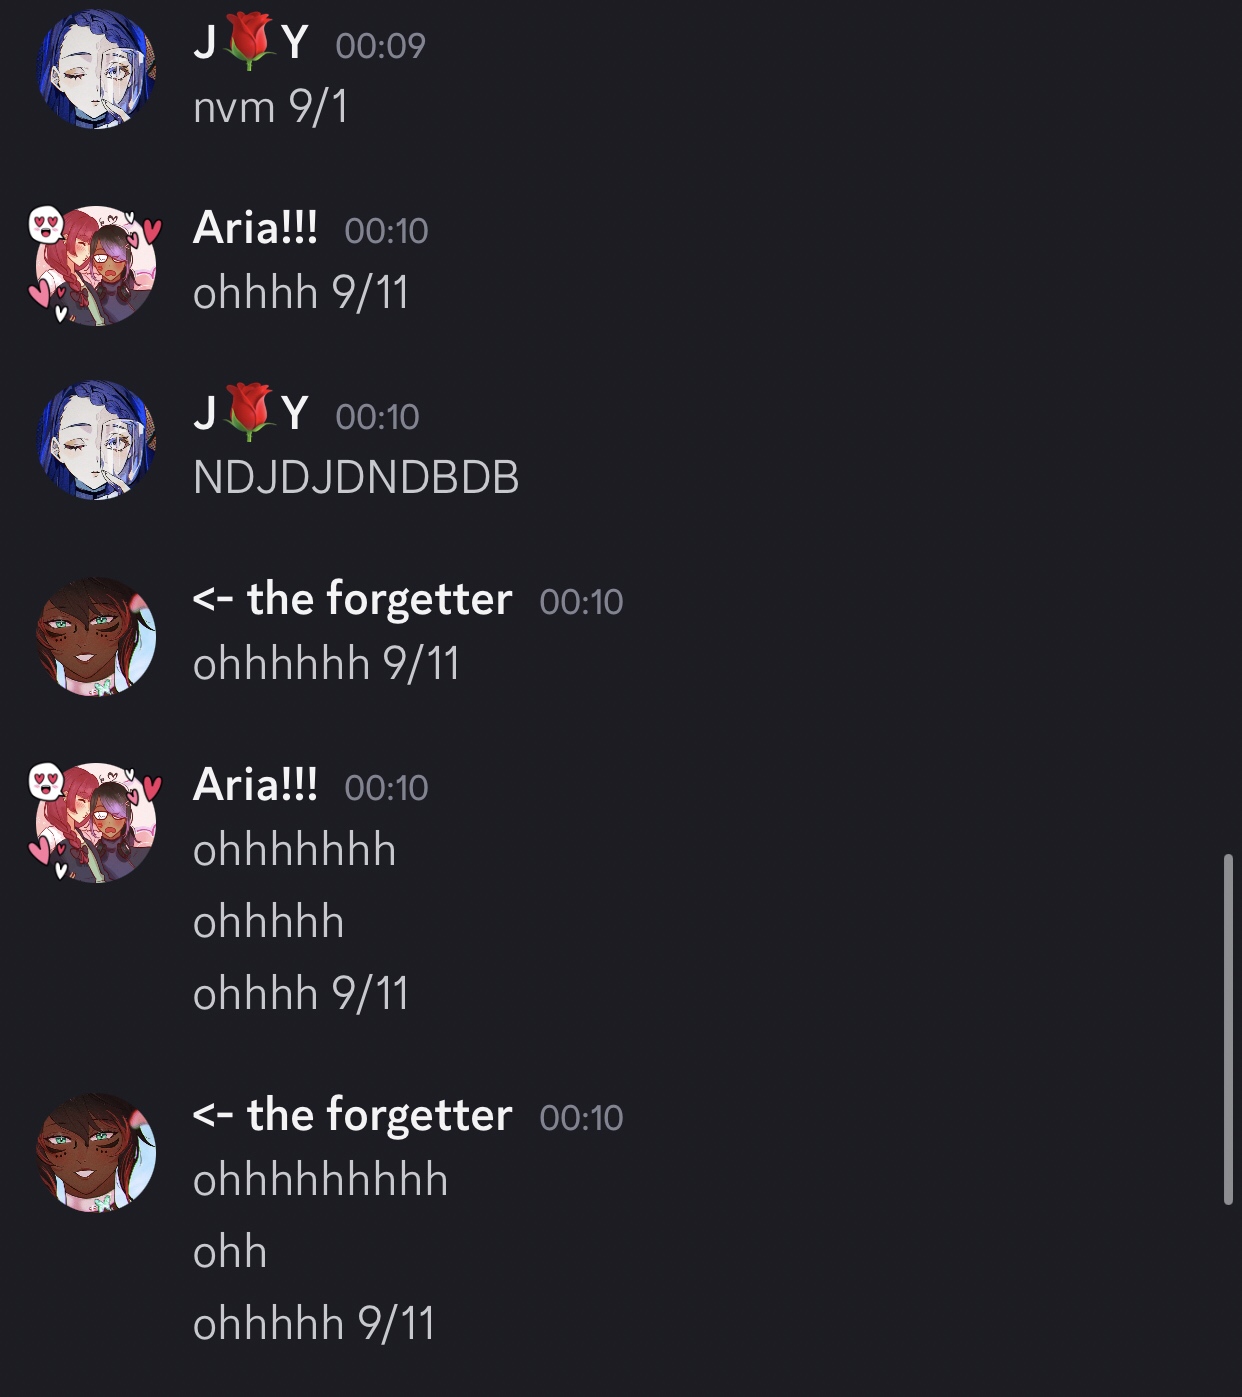
Task: Select the last message 'ohhhhh 9/11'
Action: pos(314,1324)
